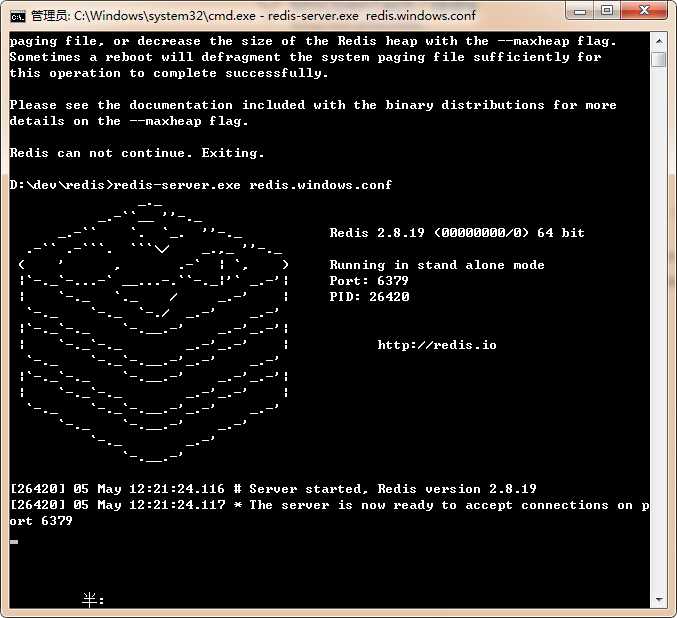
Task: Click the 'paging file, or decrease' top line
Action: click(x=313, y=41)
